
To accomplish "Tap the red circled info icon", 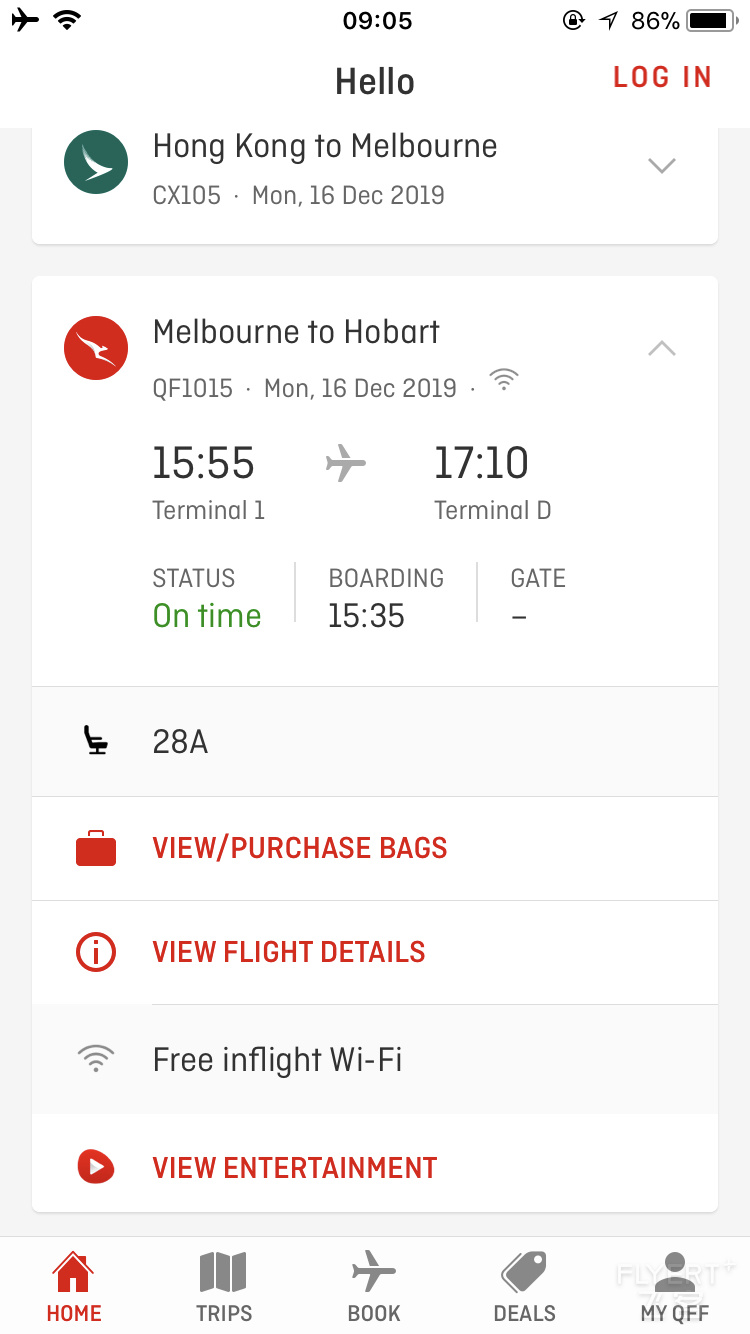I will point(96,952).
